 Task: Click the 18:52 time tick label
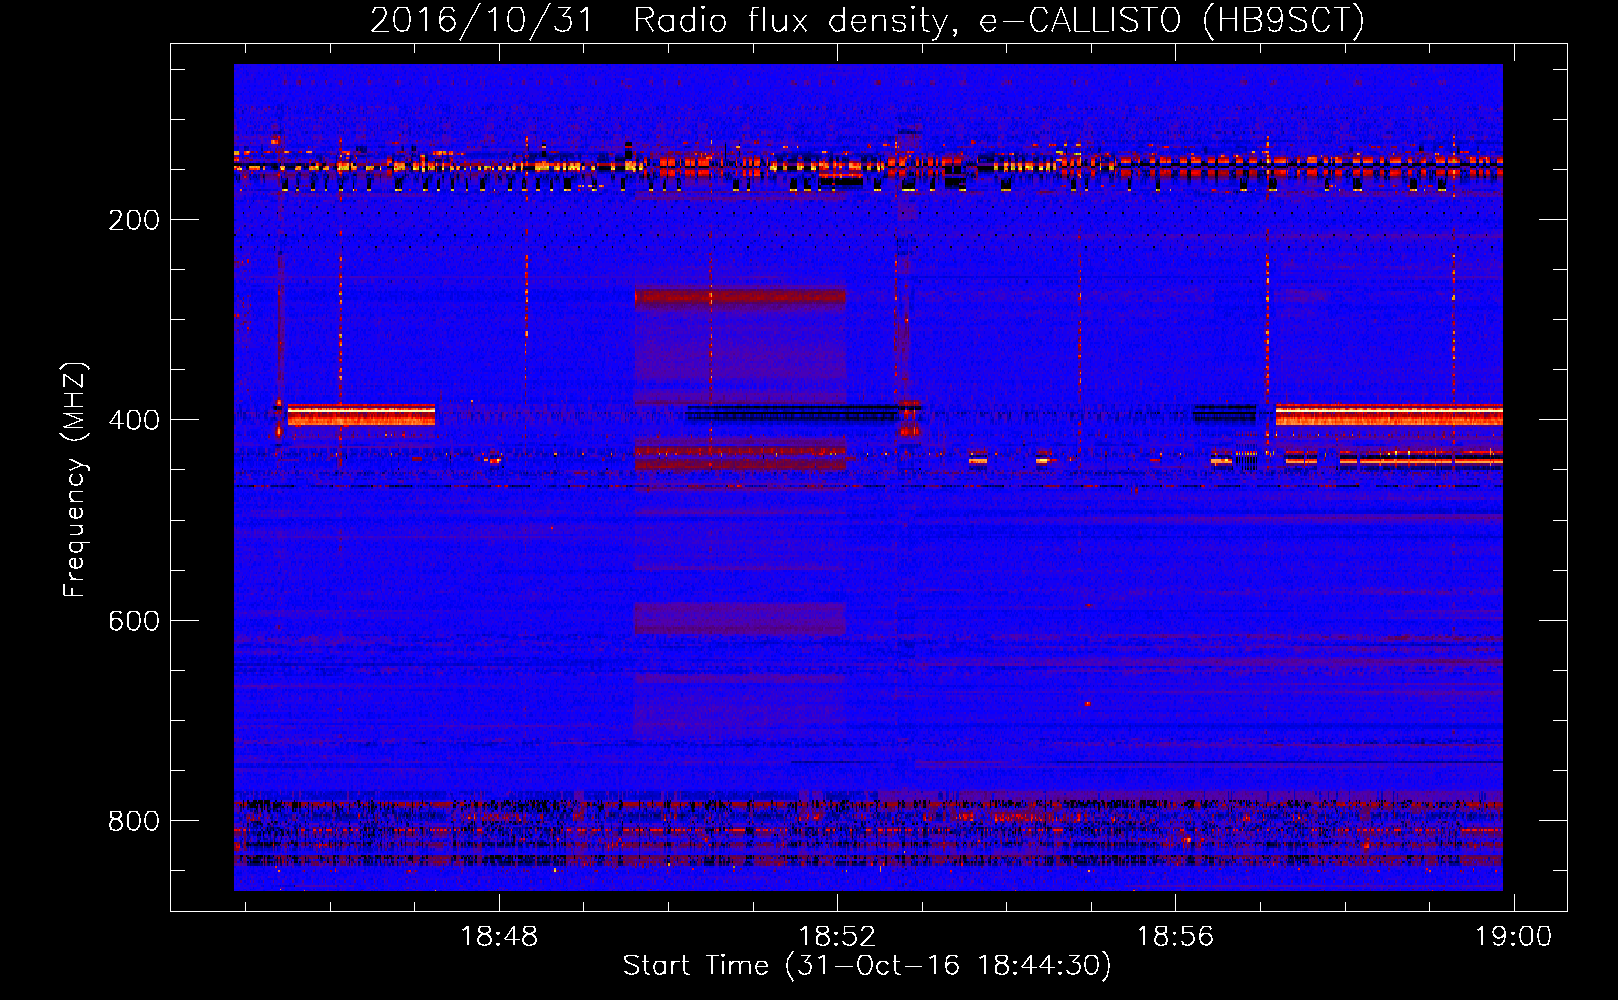pyautogui.click(x=837, y=937)
